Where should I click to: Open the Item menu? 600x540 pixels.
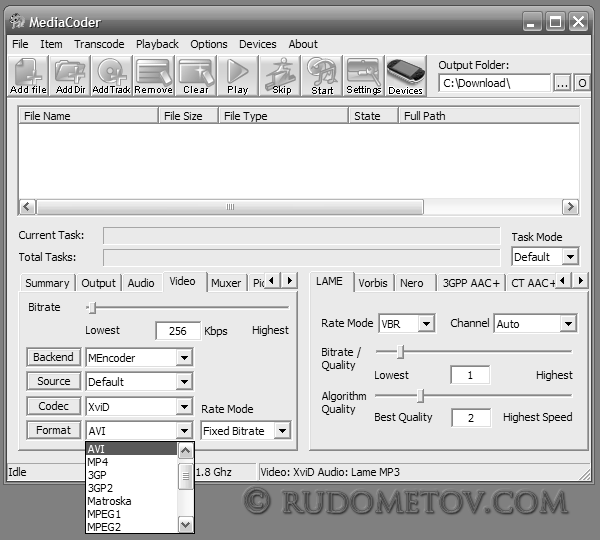click(51, 44)
